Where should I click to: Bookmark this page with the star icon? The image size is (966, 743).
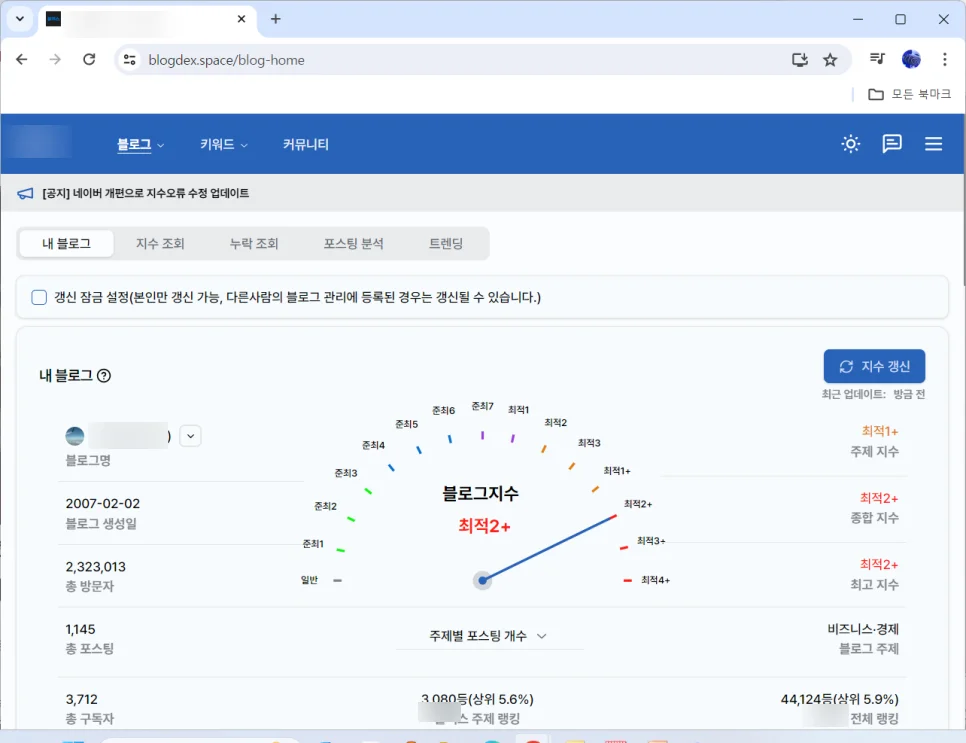coord(830,60)
